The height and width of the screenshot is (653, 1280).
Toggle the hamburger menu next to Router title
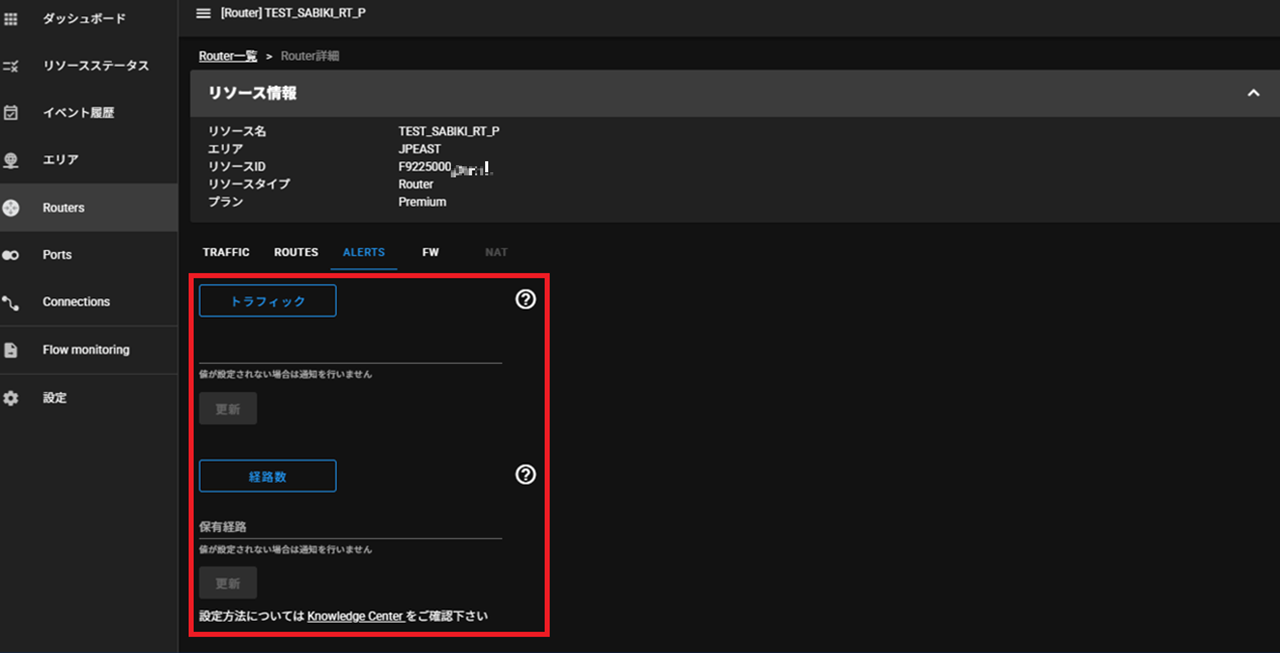coord(204,13)
